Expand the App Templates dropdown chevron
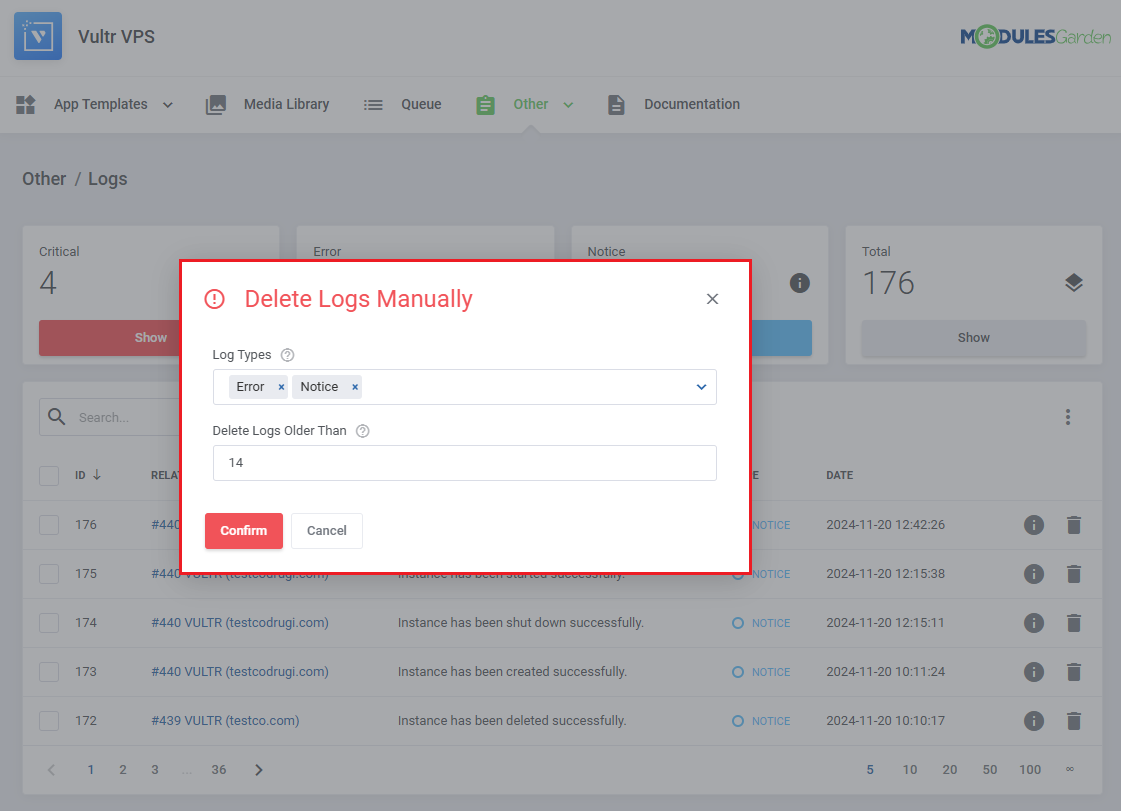Screen dimensions: 1121x811 point(167,105)
